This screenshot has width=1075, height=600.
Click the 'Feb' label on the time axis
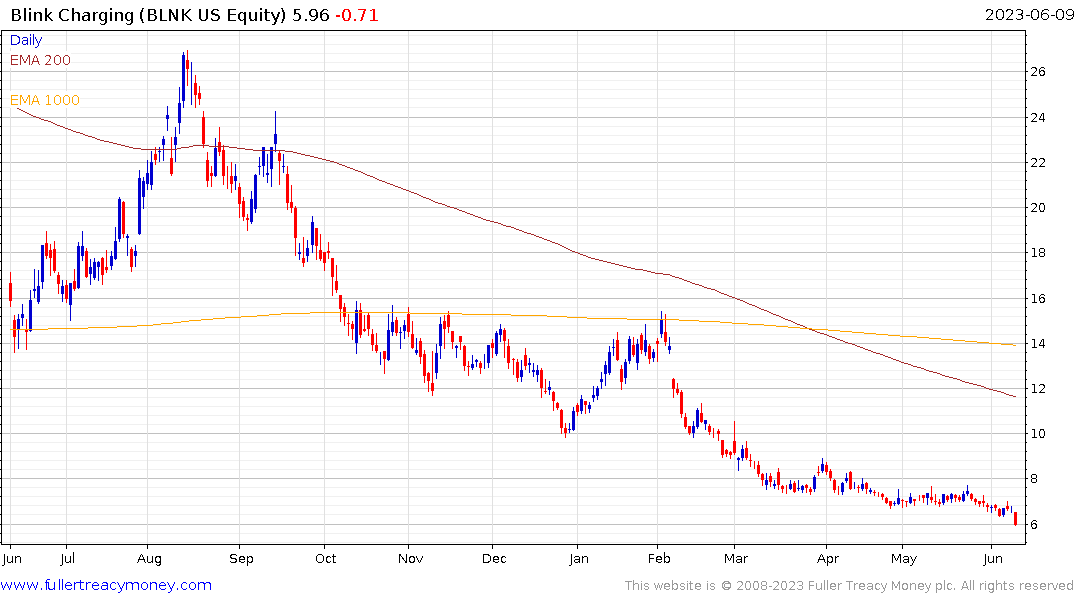(659, 559)
